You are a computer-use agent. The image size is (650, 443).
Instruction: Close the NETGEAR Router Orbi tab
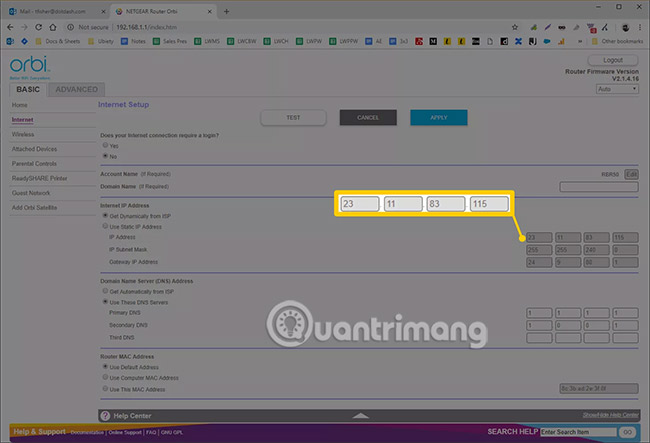pyautogui.click(x=209, y=12)
